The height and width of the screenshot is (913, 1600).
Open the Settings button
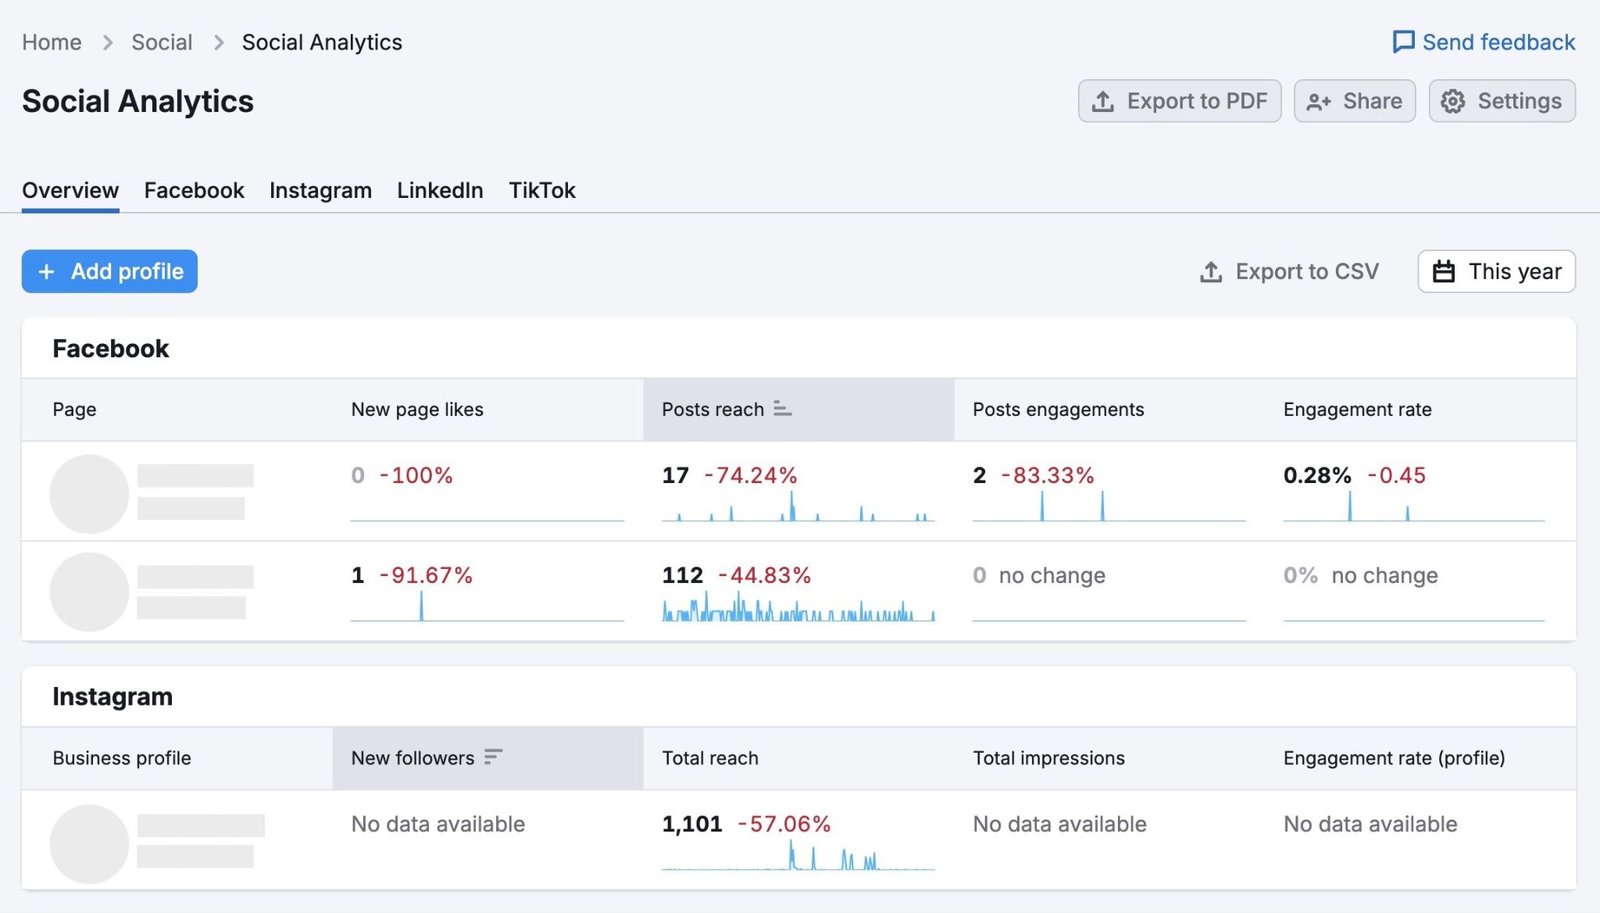tap(1502, 101)
